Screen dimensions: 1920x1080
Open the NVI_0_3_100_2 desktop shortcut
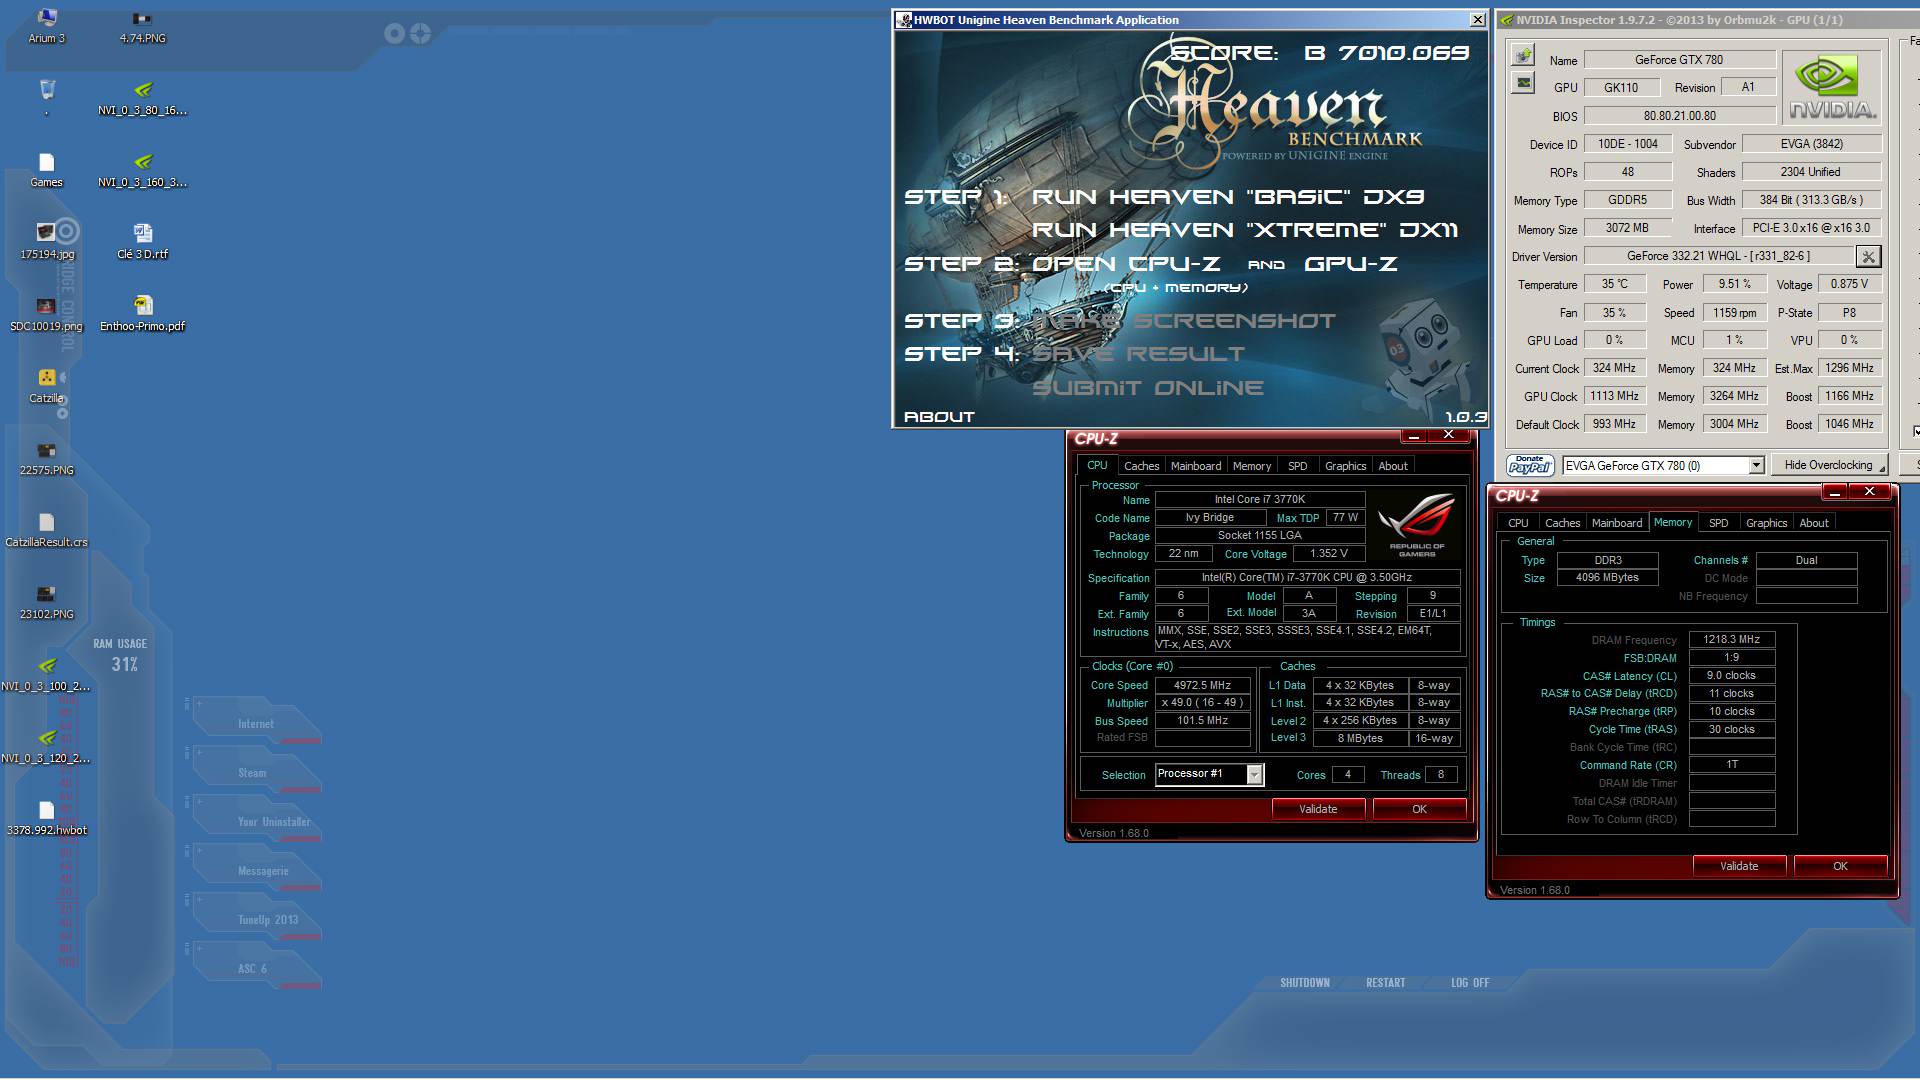[46, 675]
